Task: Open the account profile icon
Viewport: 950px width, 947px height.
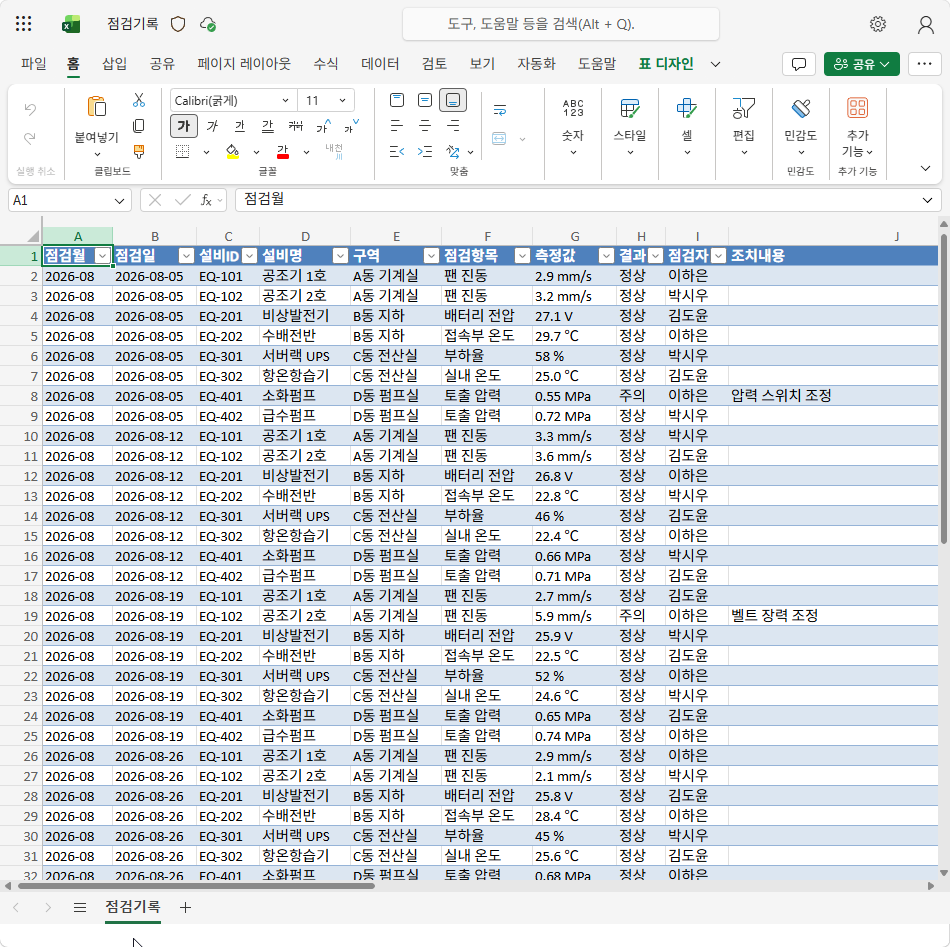Action: tap(925, 24)
